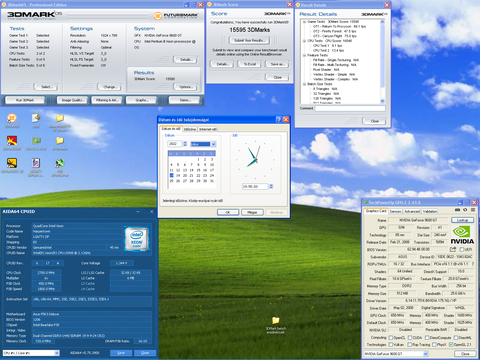
Task: Click the Save button in AIDA64 CPUID
Action: (121, 353)
